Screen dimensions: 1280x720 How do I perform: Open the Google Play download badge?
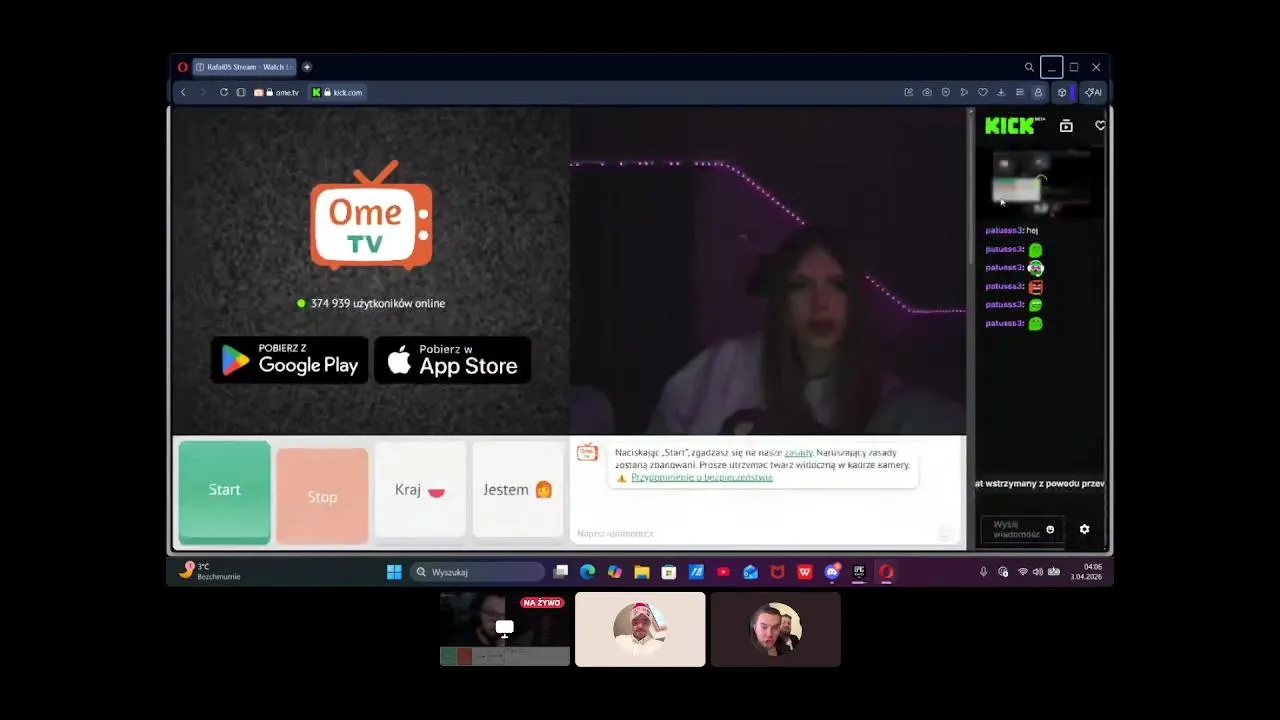pos(289,360)
